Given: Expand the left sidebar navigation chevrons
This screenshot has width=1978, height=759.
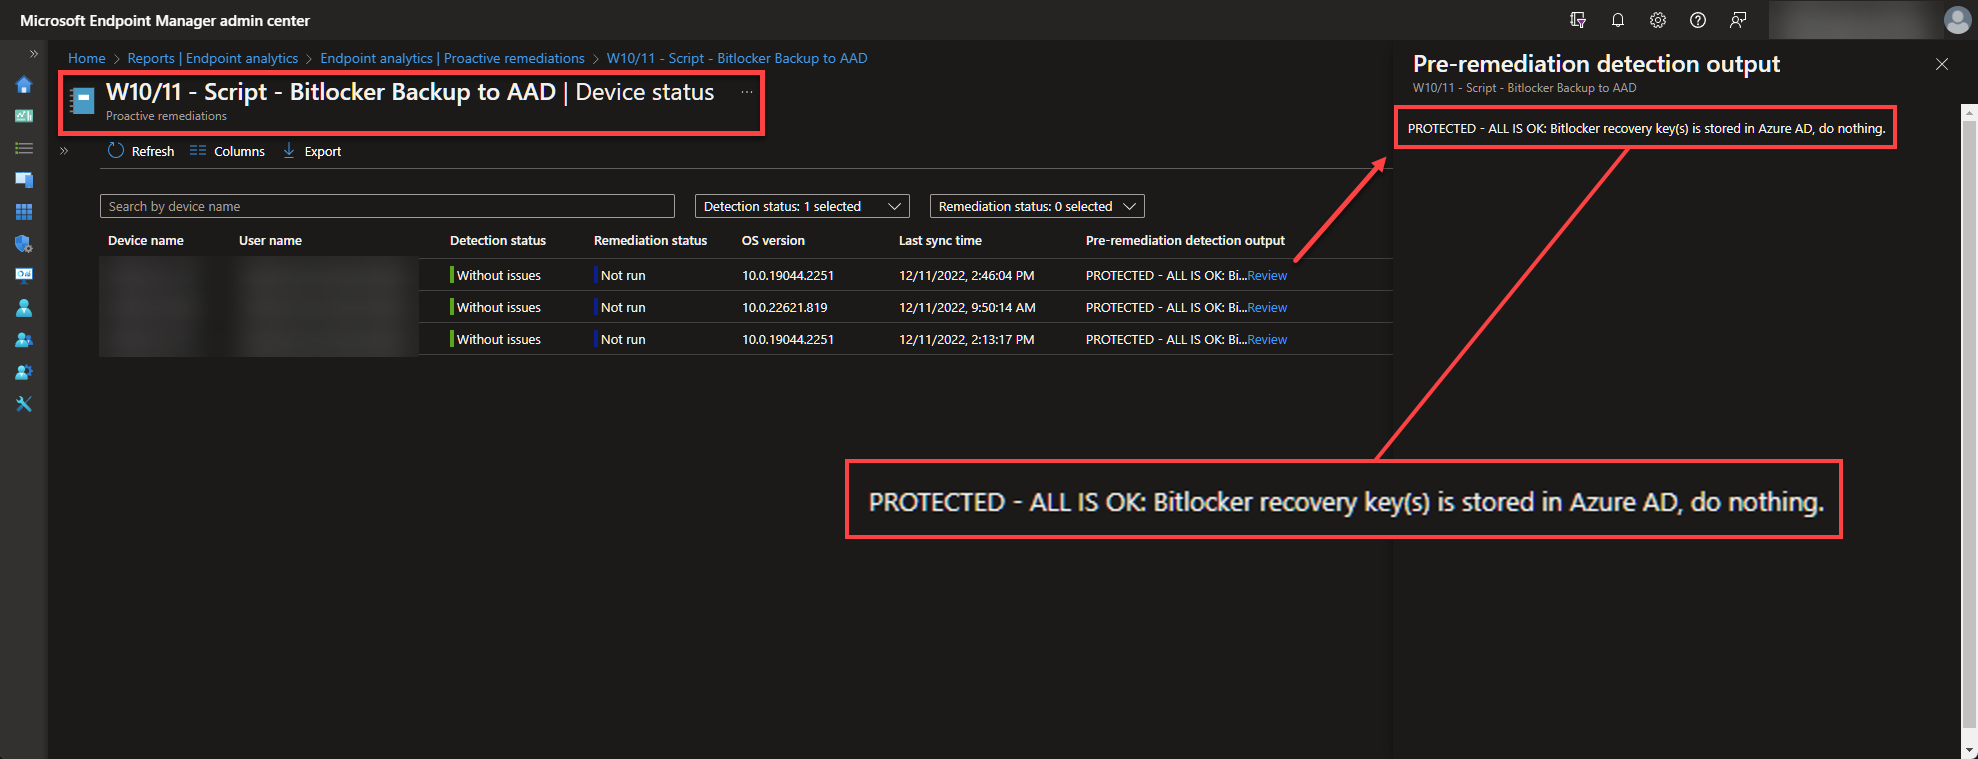Looking at the screenshot, I should point(33,54).
